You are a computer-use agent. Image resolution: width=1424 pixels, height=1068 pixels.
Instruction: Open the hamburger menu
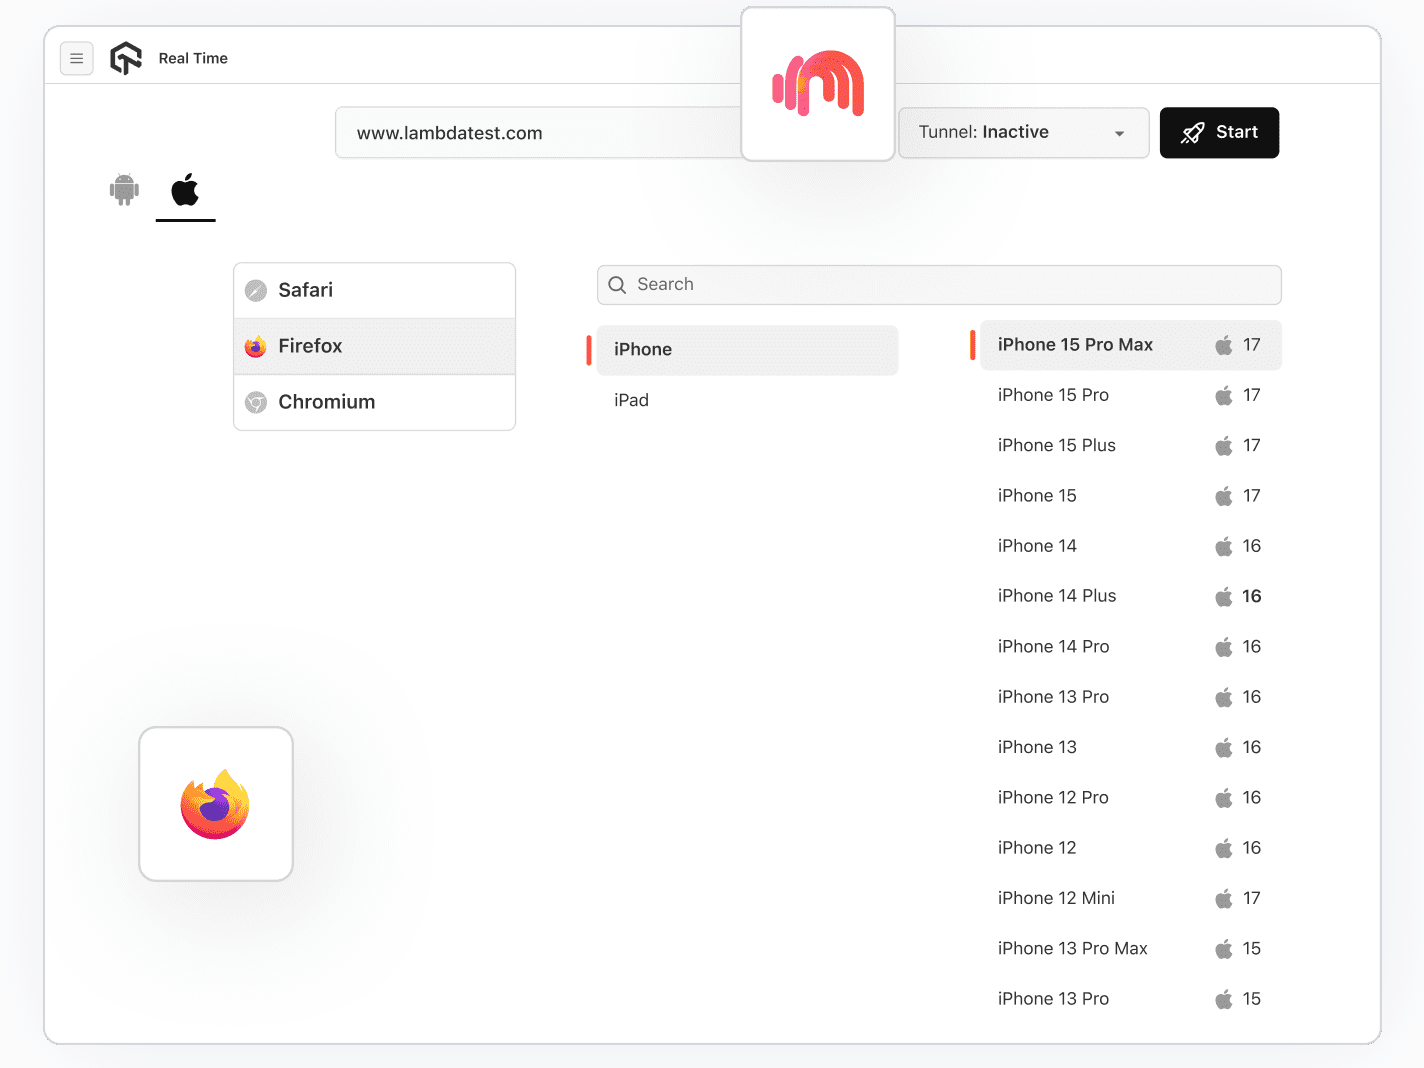[77, 58]
